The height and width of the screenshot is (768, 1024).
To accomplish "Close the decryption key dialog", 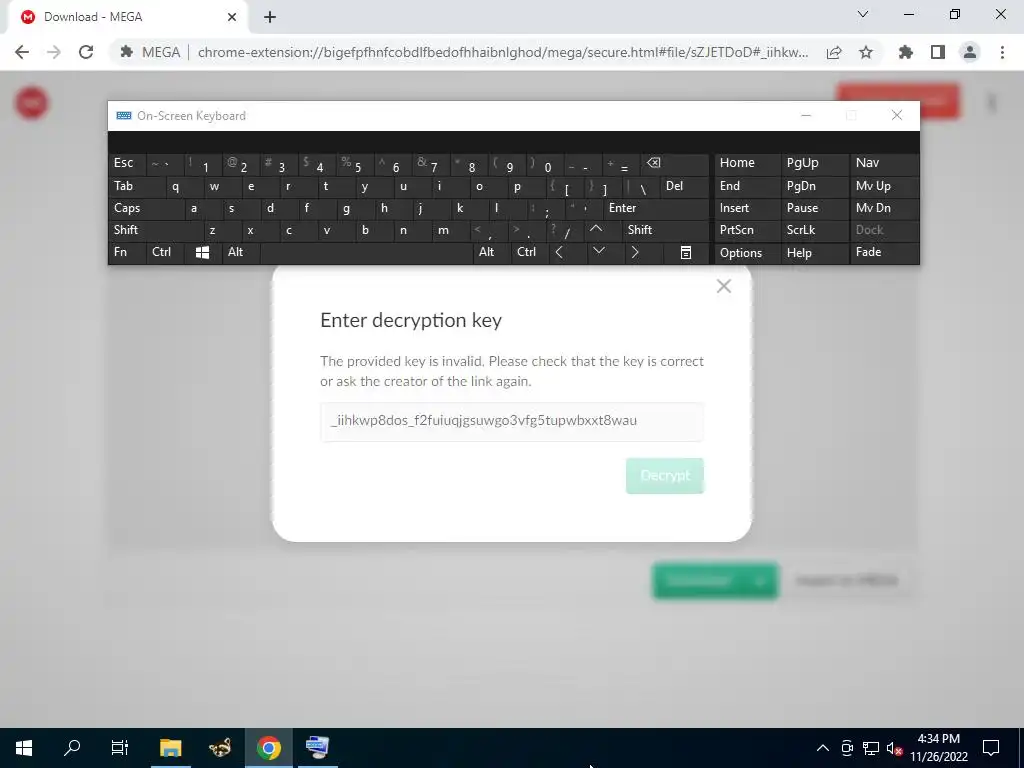I will tap(723, 286).
